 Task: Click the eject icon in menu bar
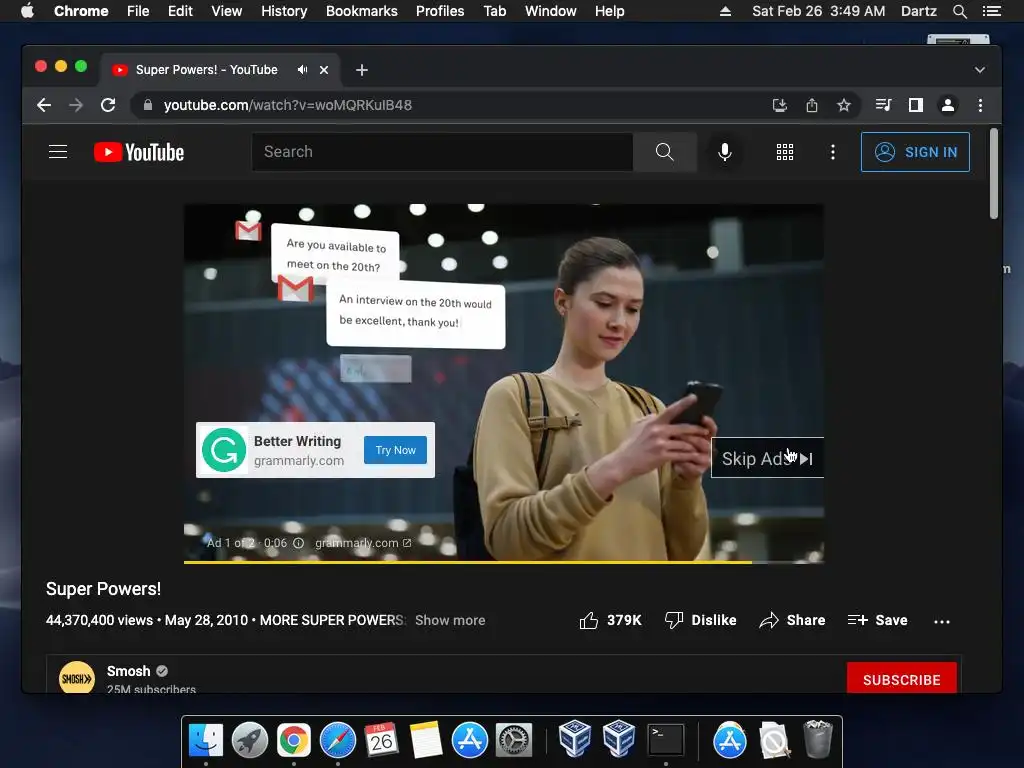(x=725, y=11)
